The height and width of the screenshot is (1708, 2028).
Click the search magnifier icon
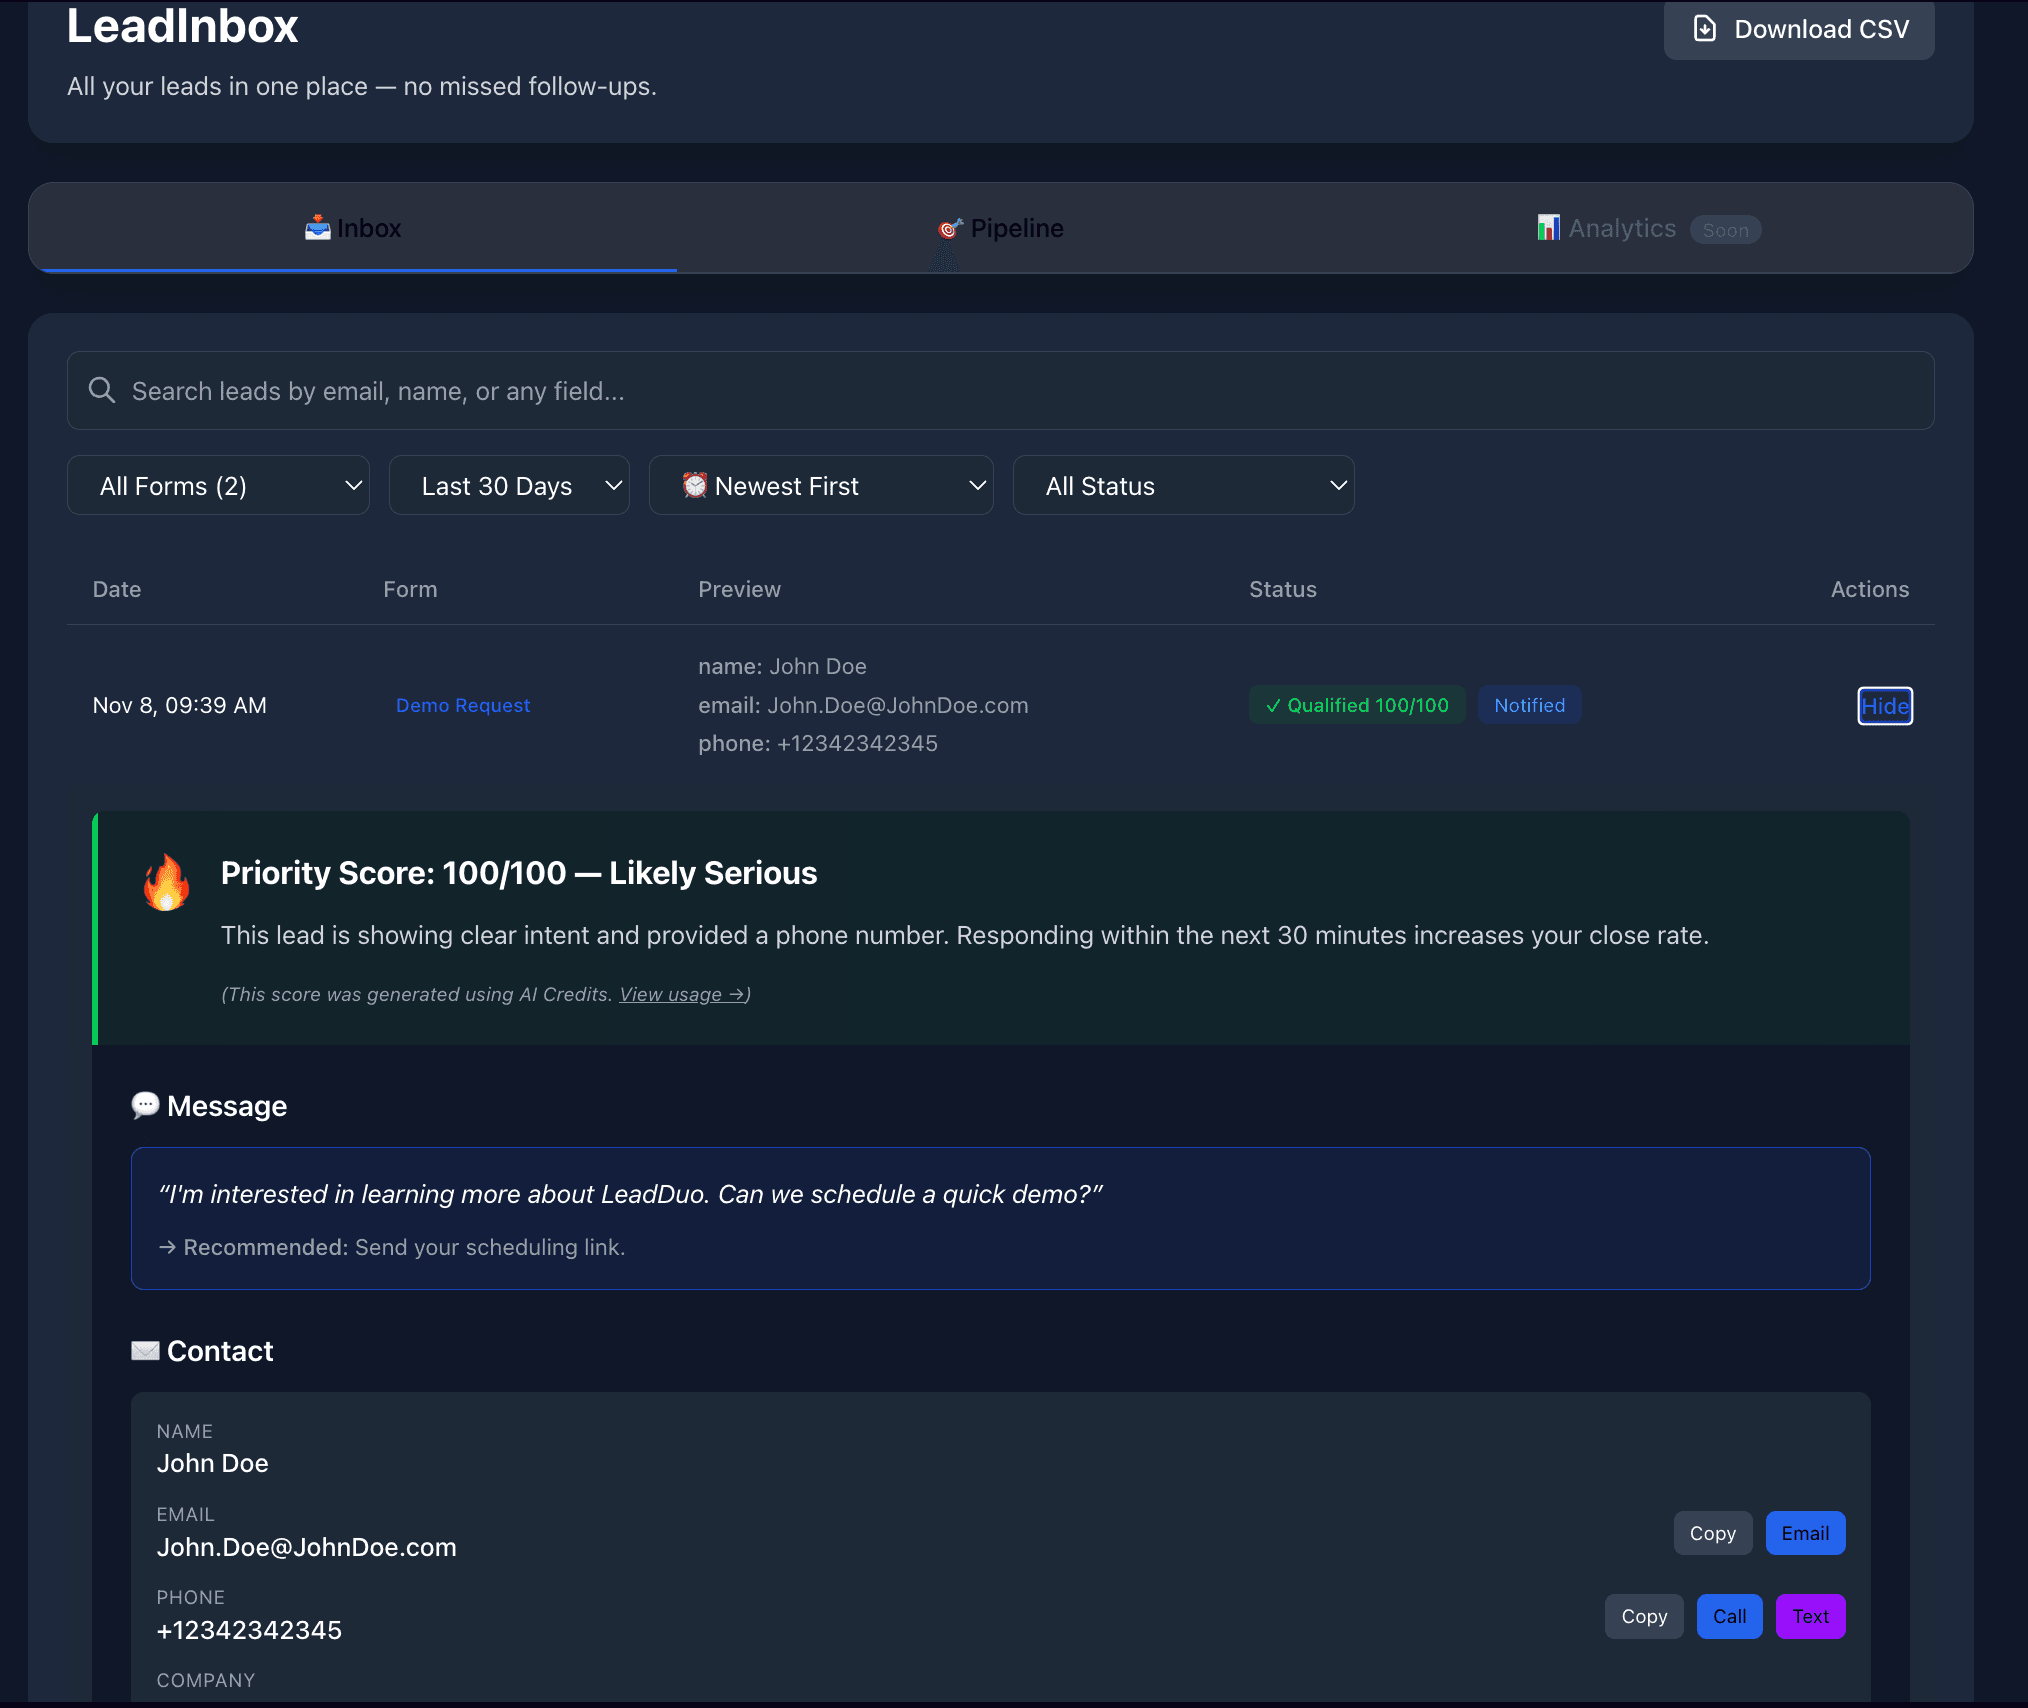click(x=101, y=389)
